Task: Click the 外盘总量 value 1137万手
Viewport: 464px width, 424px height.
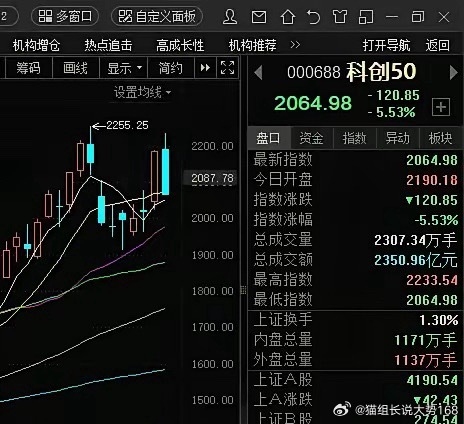Action: (426, 360)
